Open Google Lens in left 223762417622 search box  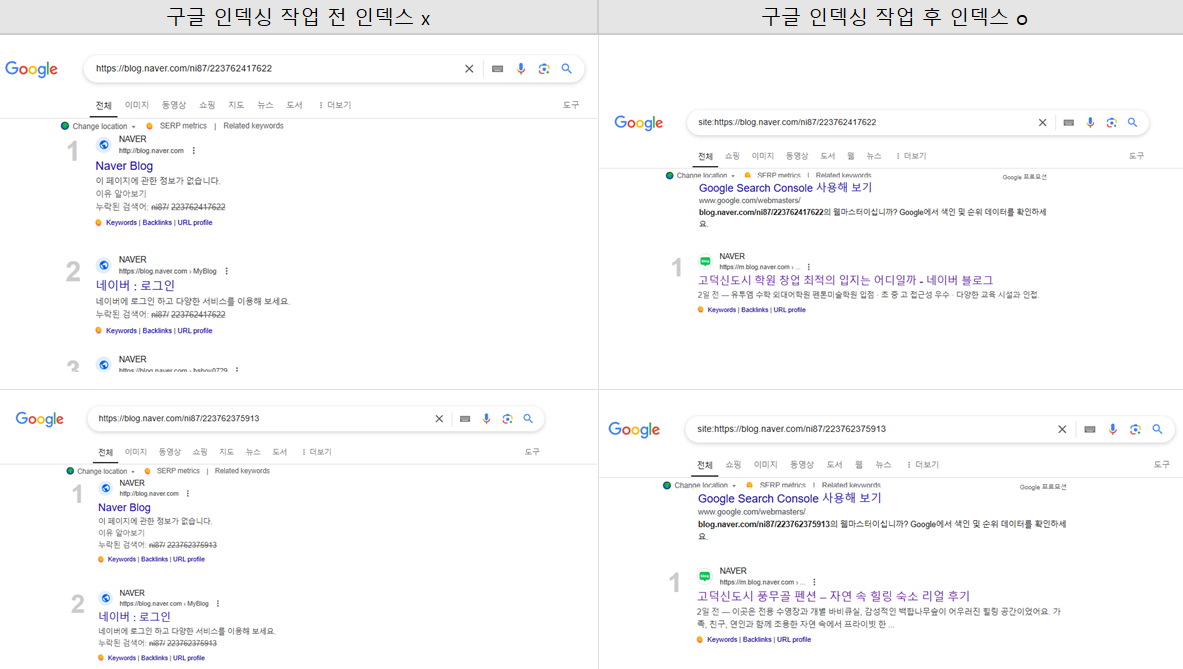click(544, 69)
